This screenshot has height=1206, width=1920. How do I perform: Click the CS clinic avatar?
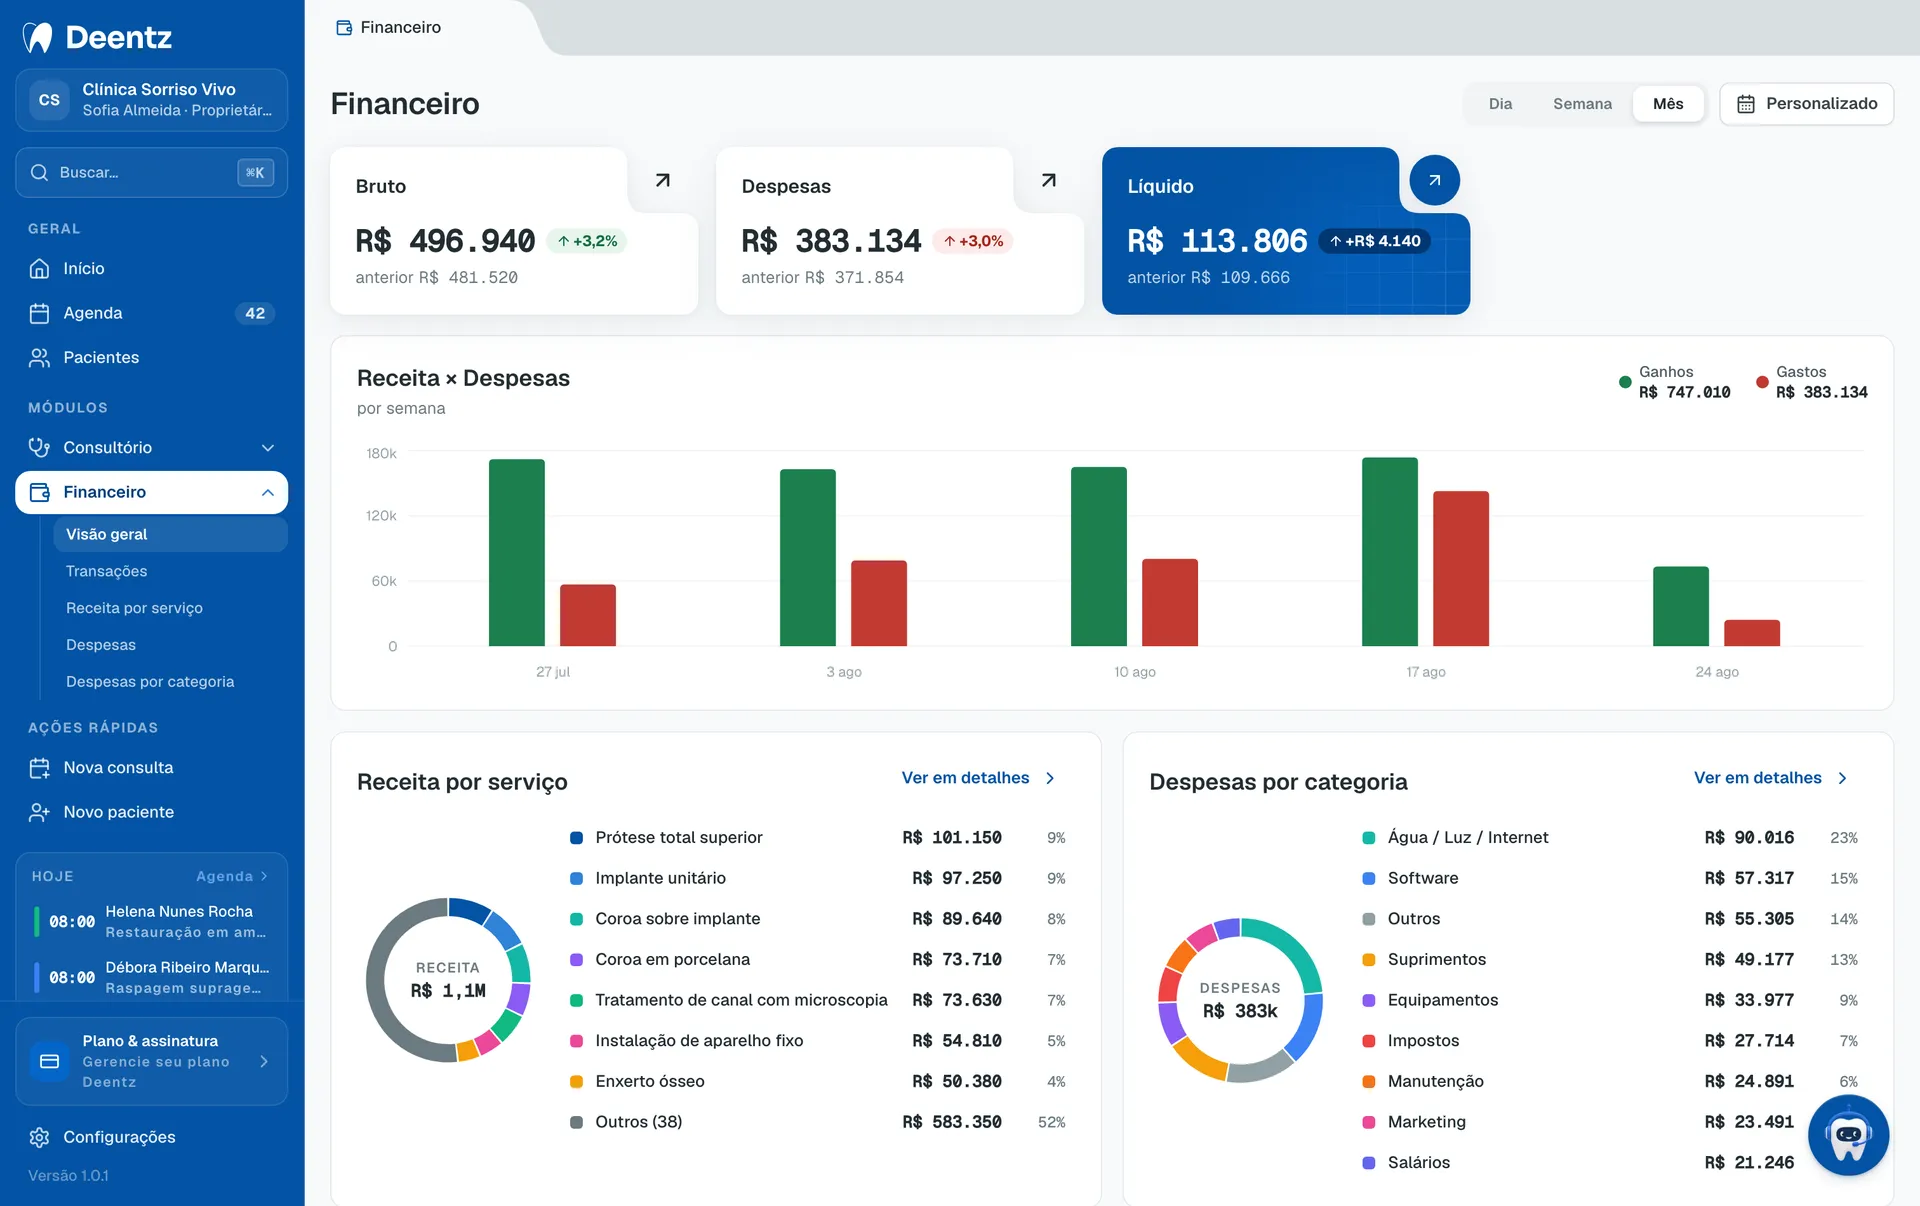[x=49, y=100]
